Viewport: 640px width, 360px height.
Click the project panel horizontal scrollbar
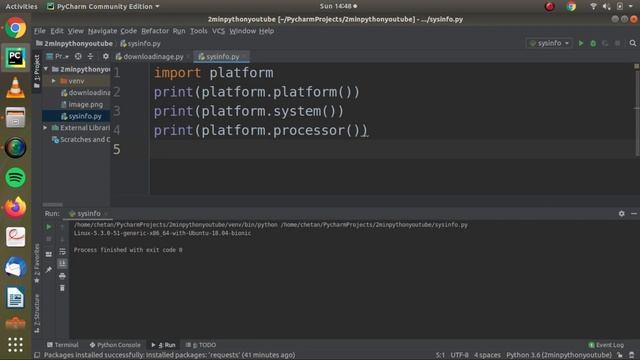click(x=53, y=204)
